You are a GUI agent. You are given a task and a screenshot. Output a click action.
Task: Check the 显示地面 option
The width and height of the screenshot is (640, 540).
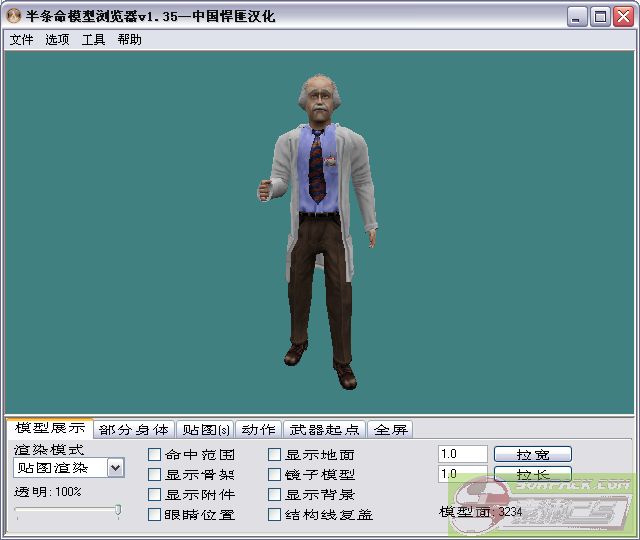tap(275, 455)
